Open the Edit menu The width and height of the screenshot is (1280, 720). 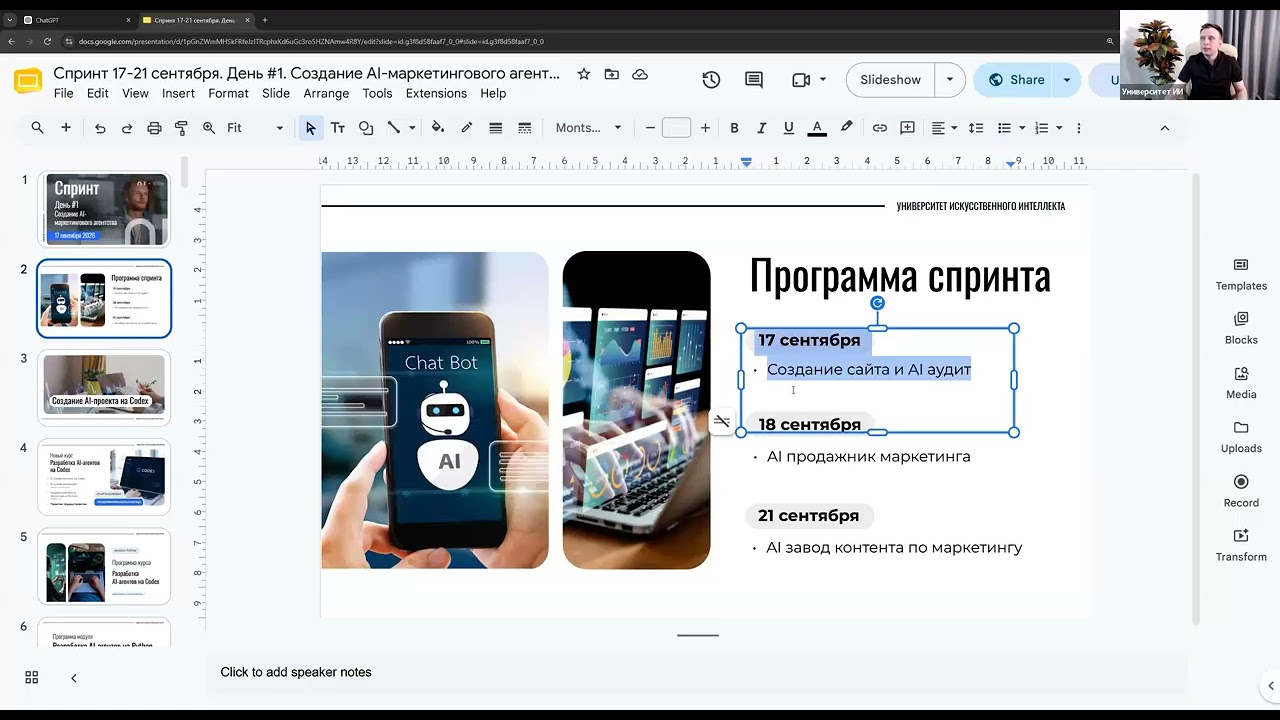click(x=97, y=93)
